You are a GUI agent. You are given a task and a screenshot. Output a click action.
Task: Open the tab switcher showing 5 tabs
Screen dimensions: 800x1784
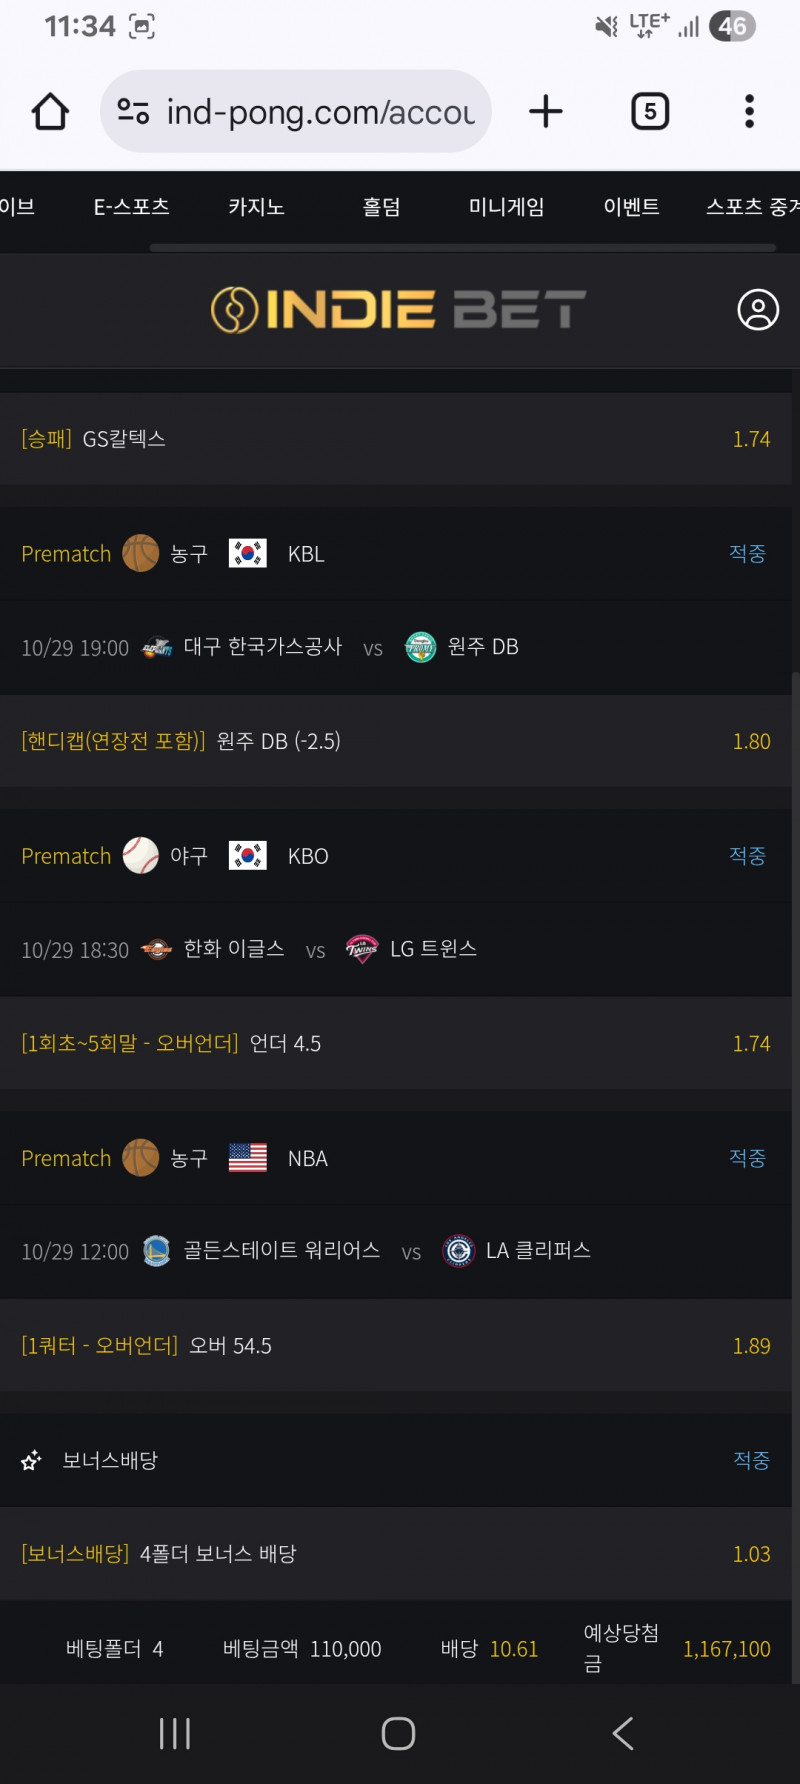(650, 111)
